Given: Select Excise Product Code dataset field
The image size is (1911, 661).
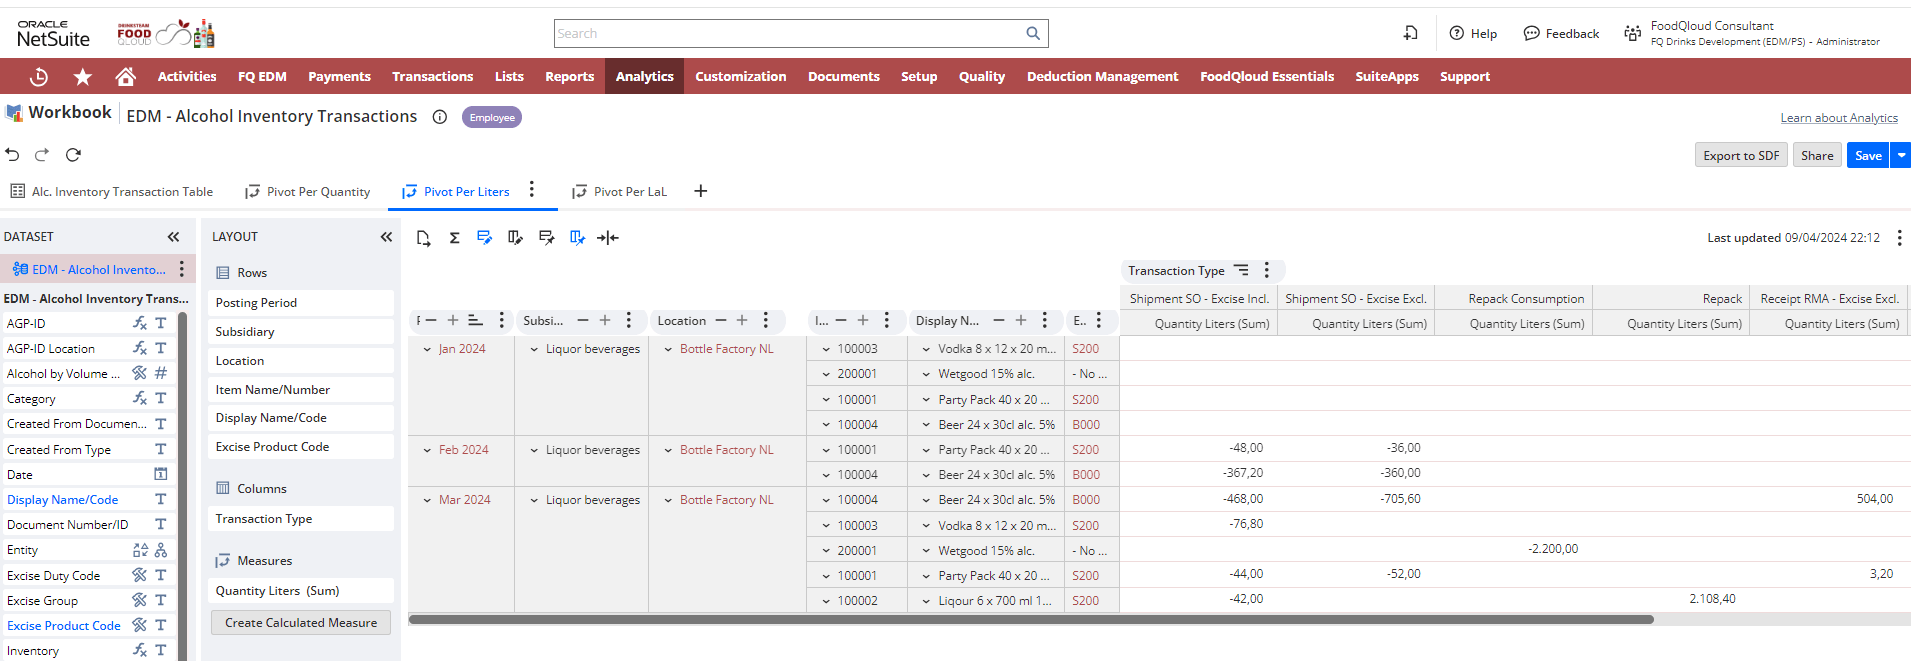Looking at the screenshot, I should [x=64, y=626].
